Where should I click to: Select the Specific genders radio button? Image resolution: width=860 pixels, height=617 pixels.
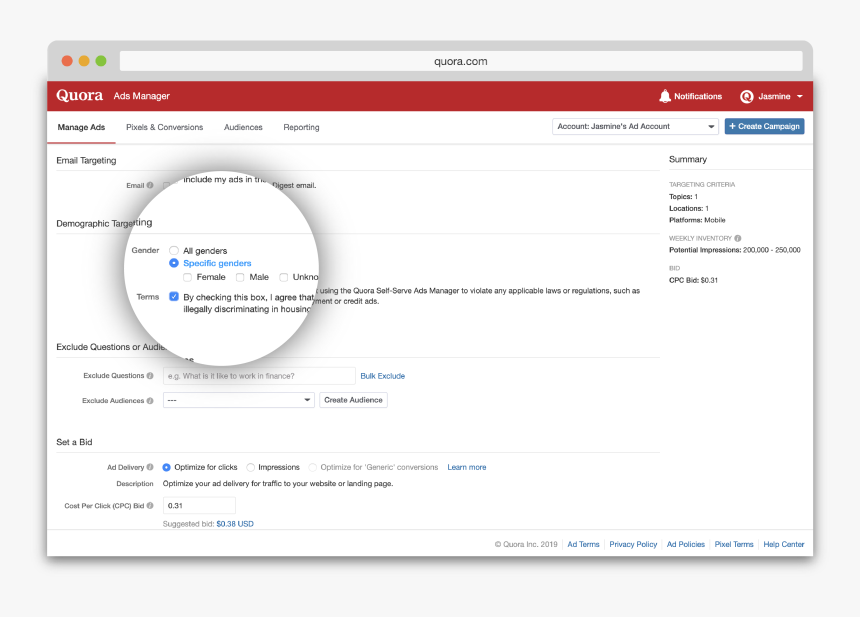(174, 263)
